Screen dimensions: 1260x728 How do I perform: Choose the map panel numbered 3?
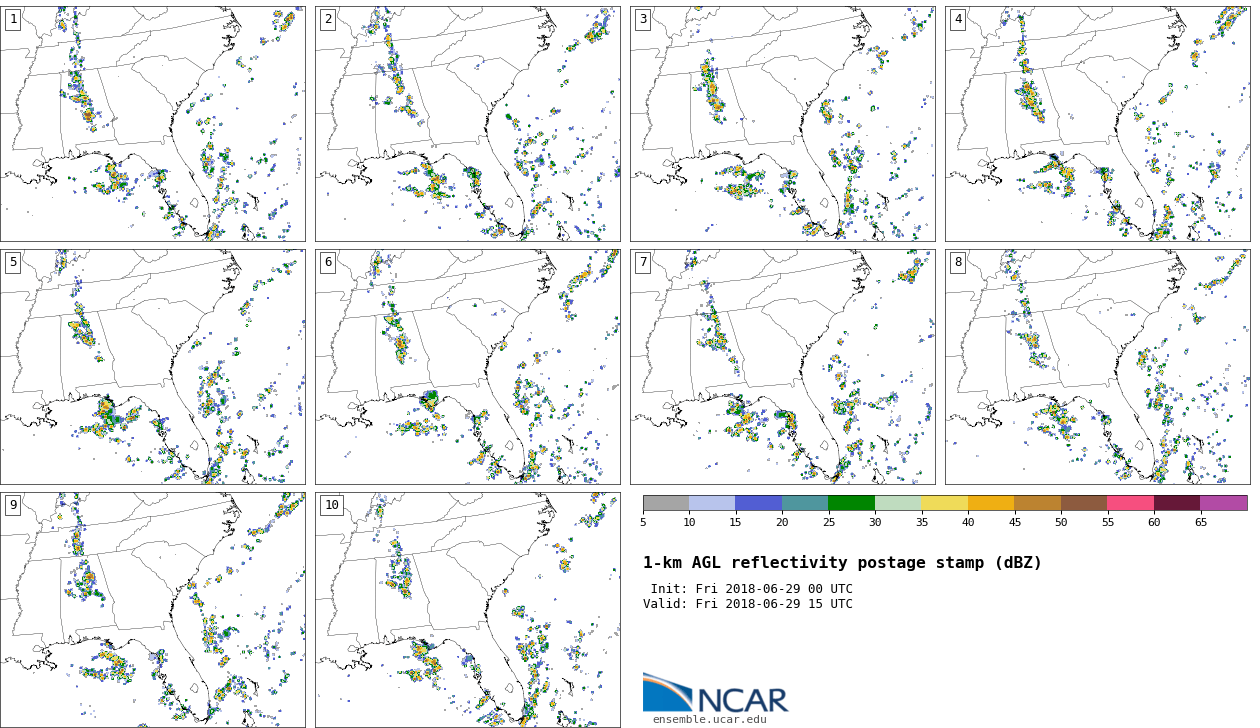(782, 124)
